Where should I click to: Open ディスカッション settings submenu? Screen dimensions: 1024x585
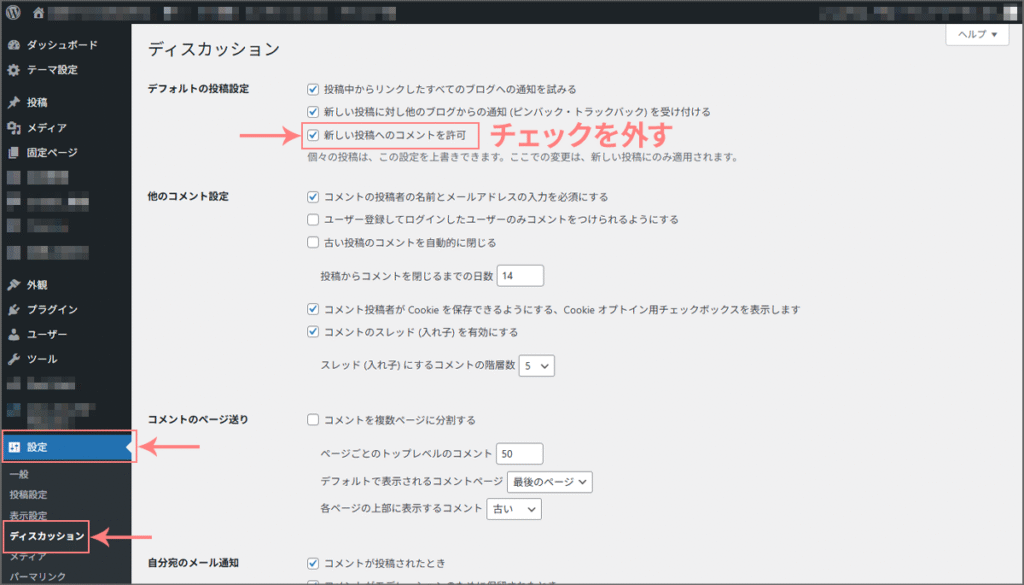(x=47, y=536)
